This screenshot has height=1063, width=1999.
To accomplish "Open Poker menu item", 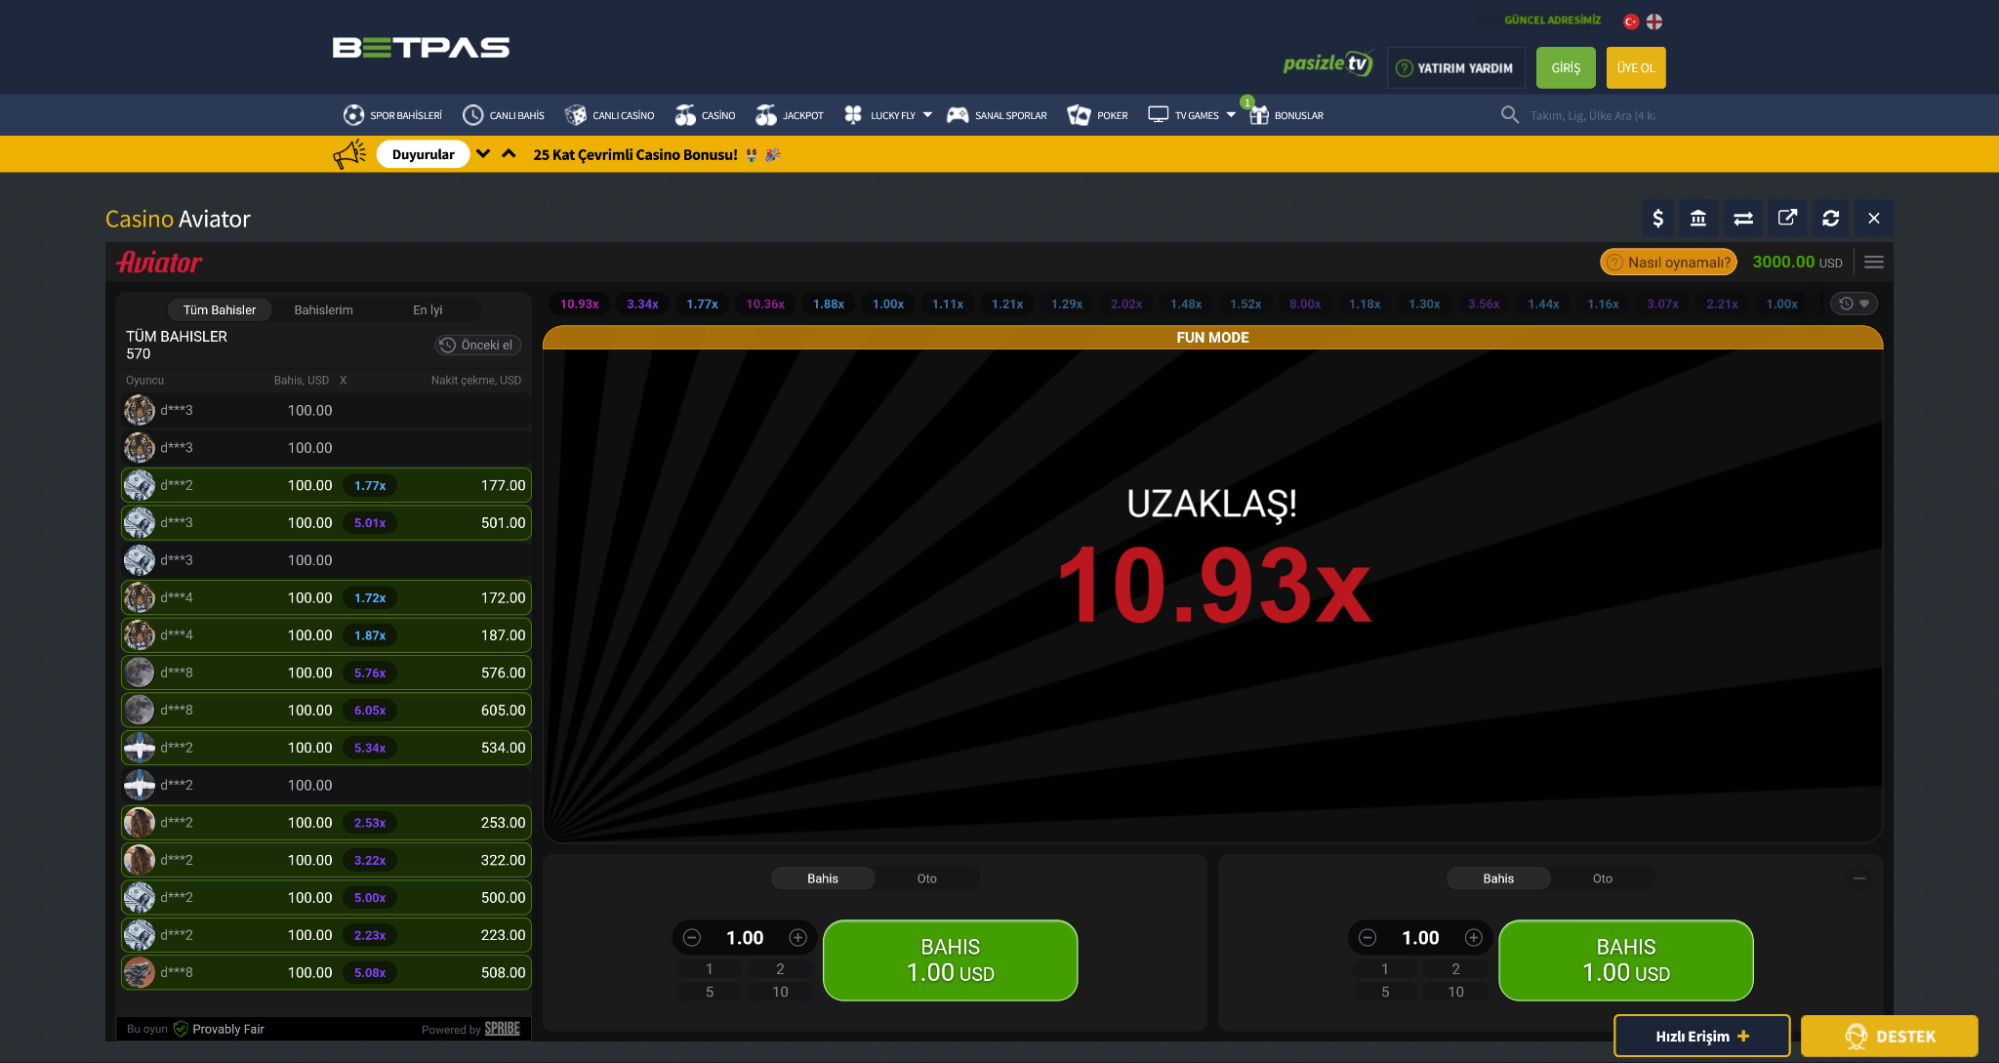I will 1098,115.
